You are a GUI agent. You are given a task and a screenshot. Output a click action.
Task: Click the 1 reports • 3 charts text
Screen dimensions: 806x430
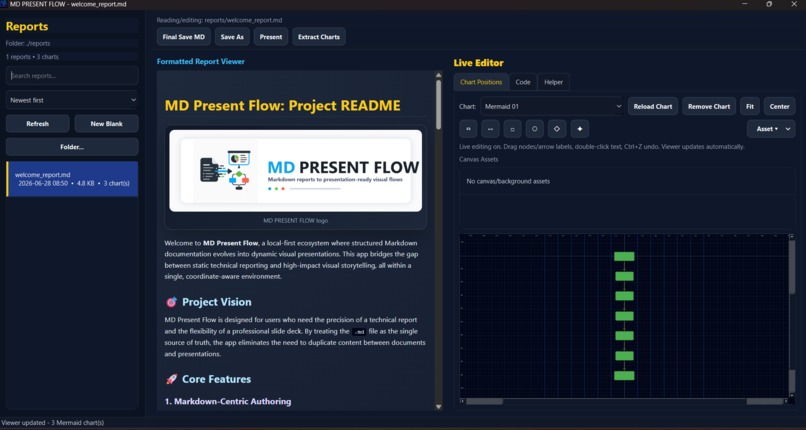(32, 57)
